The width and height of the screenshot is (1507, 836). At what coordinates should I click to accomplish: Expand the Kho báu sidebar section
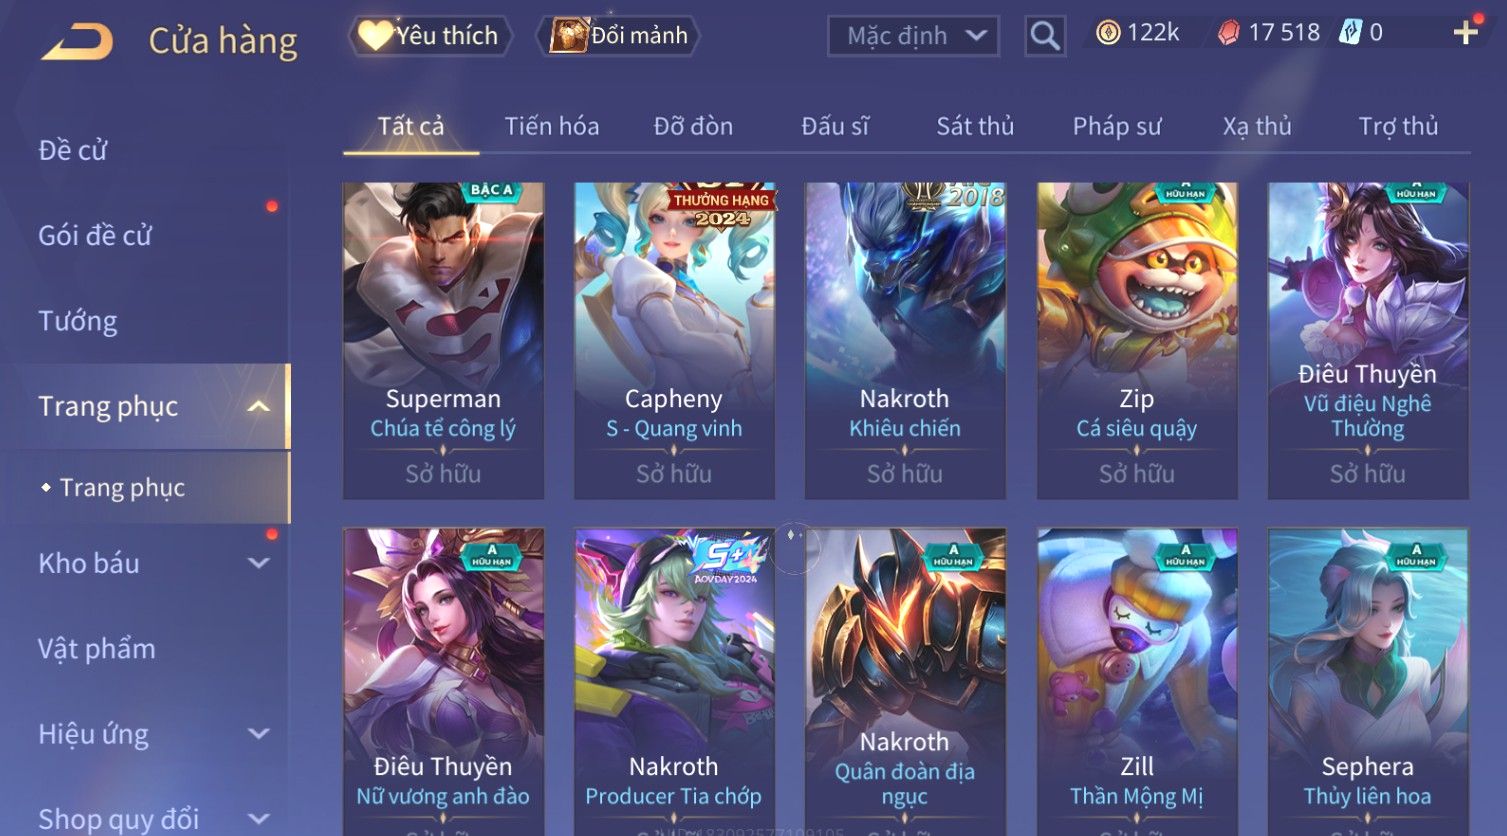[x=259, y=563]
